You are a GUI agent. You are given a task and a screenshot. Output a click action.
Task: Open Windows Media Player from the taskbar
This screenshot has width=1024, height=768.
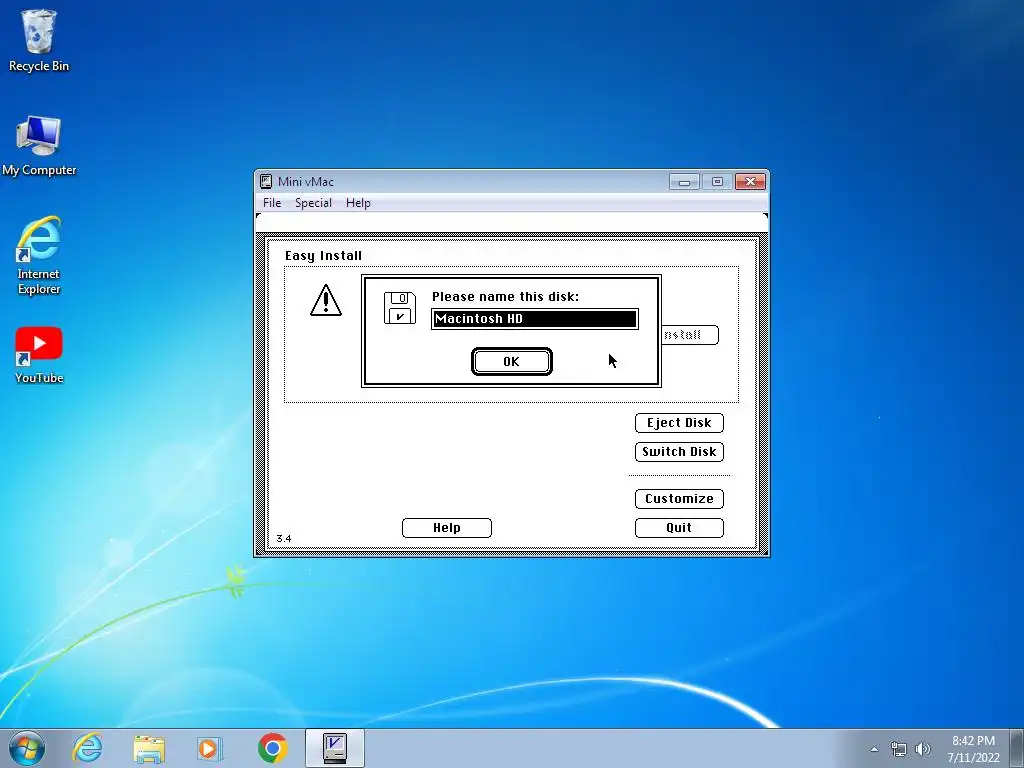210,748
